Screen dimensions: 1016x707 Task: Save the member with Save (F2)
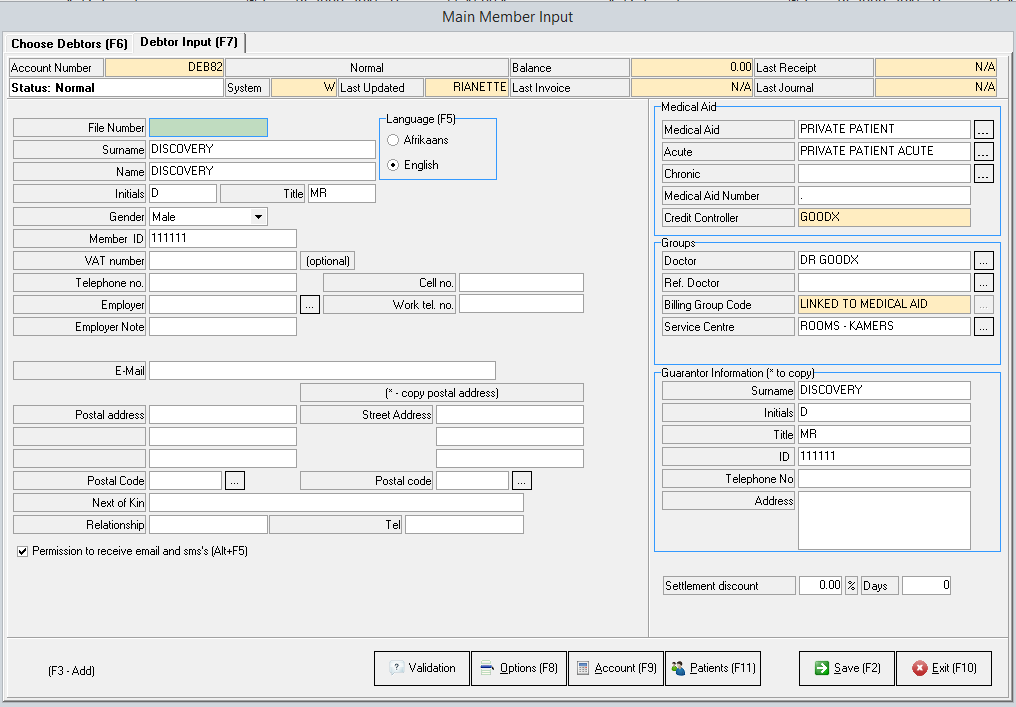coord(846,668)
